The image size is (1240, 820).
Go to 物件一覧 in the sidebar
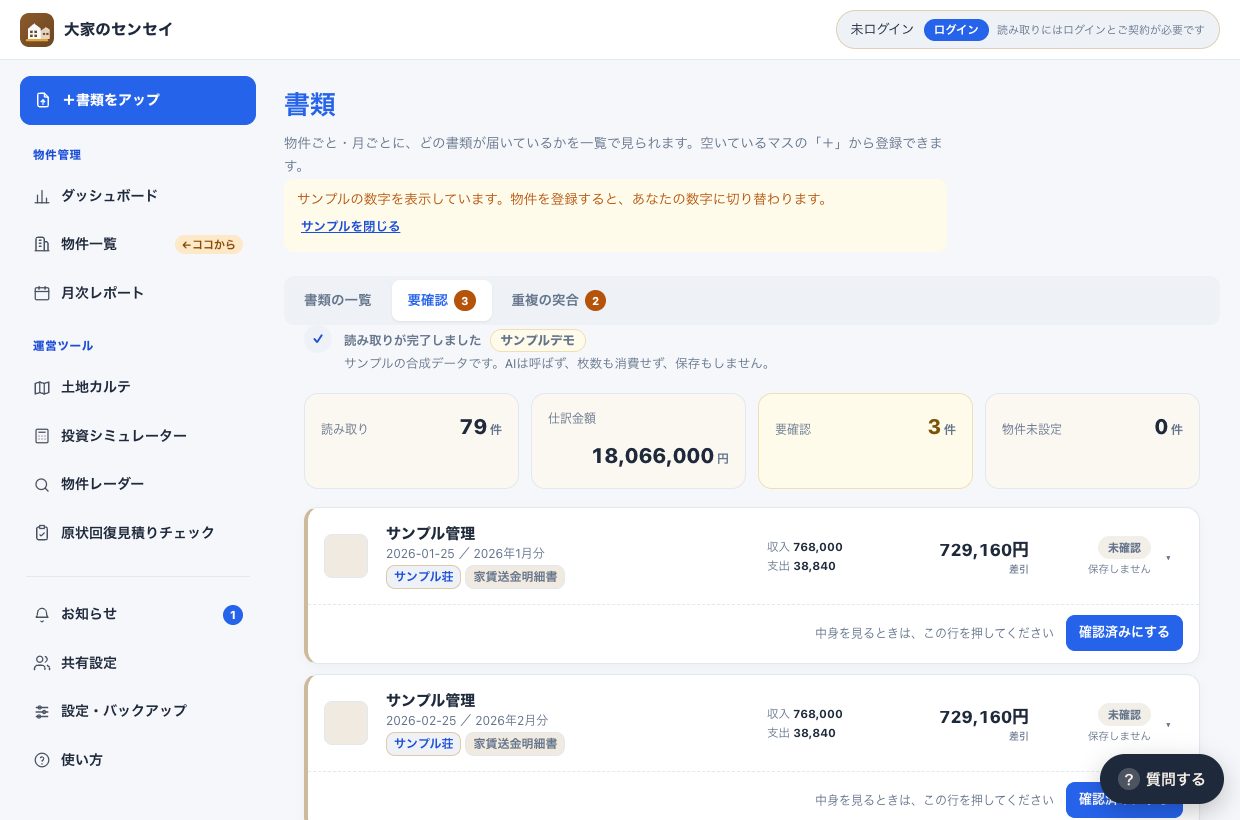click(x=138, y=244)
